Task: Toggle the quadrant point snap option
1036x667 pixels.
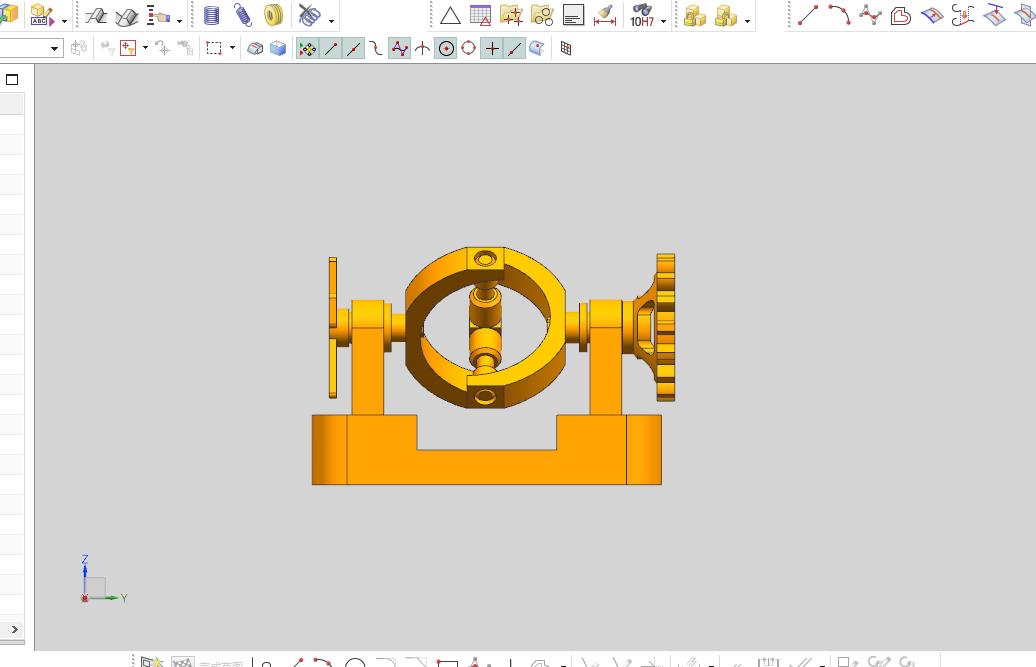Action: (468, 49)
